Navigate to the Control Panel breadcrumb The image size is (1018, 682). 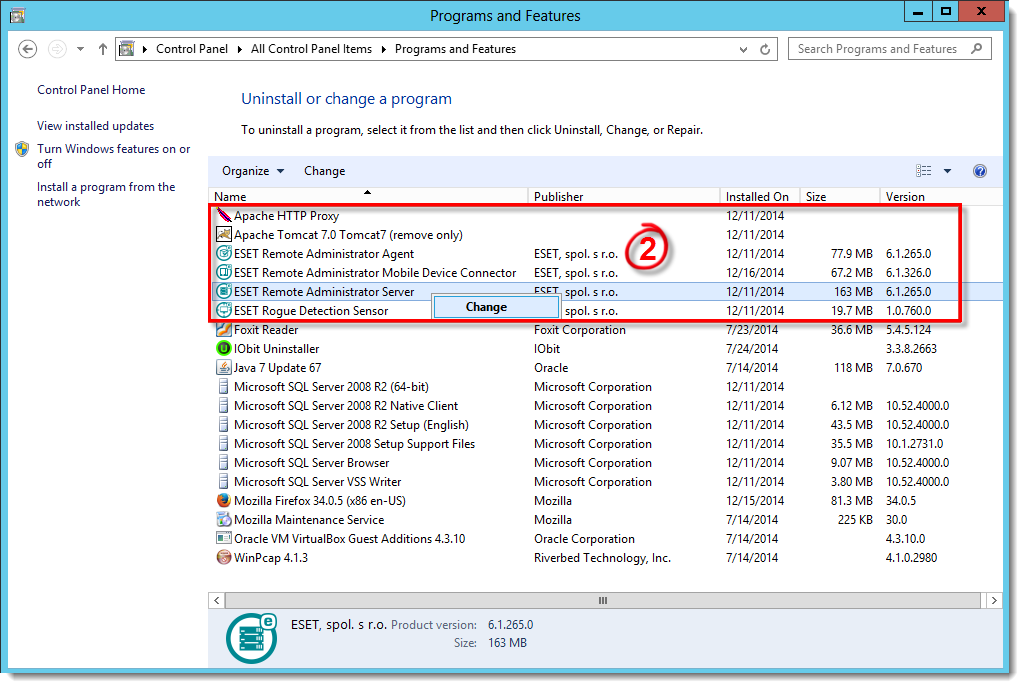tap(192, 49)
